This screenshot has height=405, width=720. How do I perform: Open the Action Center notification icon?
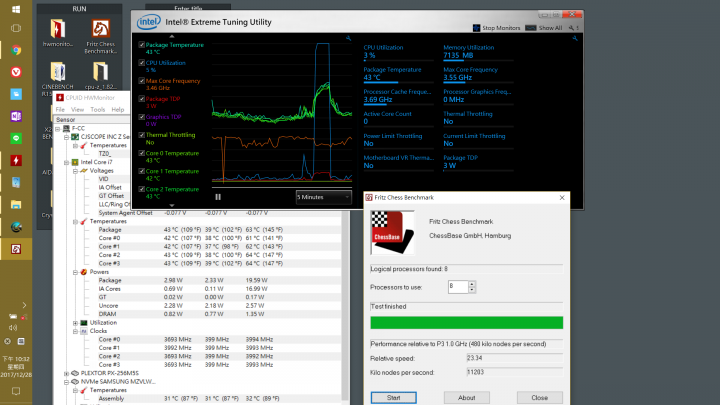[16, 391]
